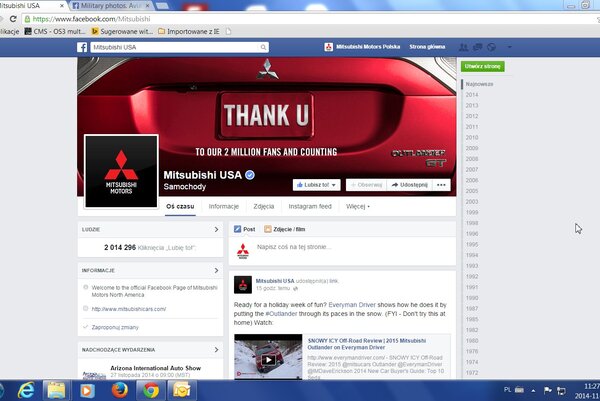
Task: Open Arizona International Auto Show event
Action: click(x=155, y=368)
